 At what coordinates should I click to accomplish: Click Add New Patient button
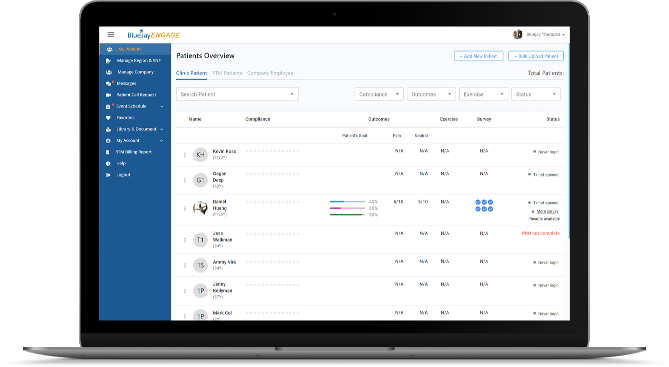tap(479, 56)
